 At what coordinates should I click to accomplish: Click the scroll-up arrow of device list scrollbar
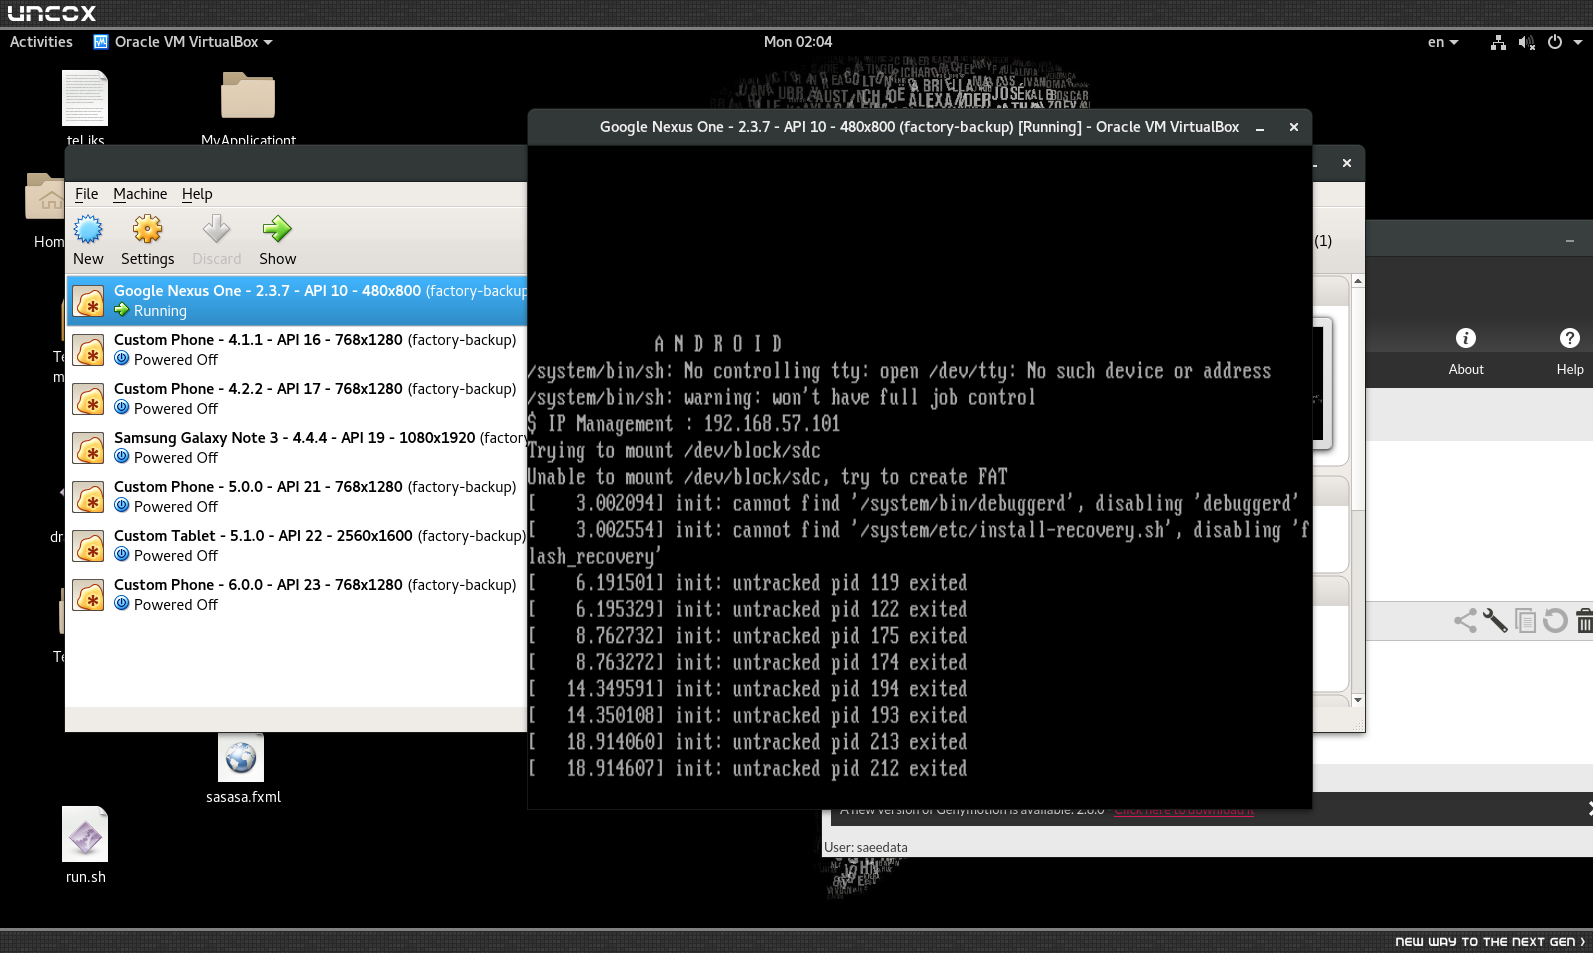point(1358,281)
